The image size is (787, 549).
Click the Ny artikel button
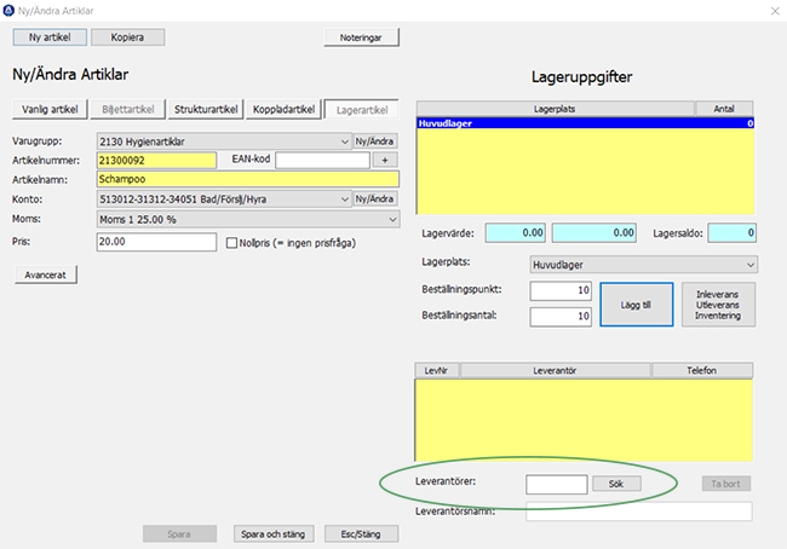coord(50,37)
